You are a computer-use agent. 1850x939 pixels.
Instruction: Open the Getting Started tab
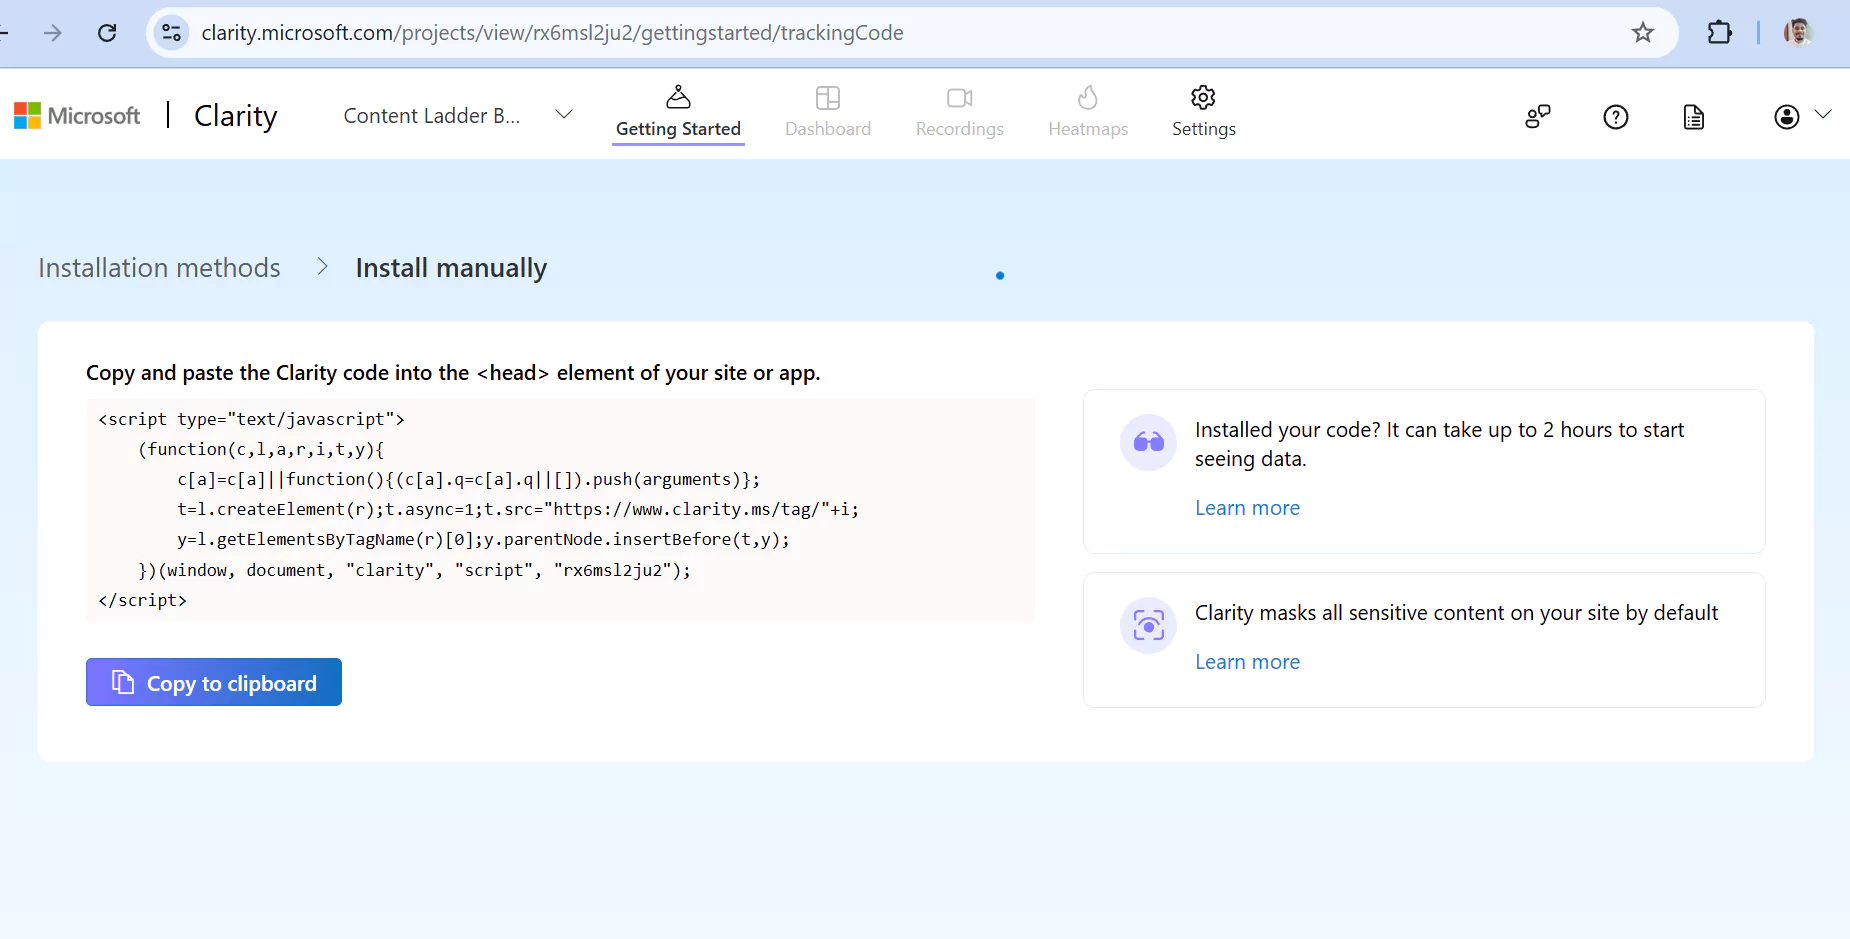tap(678, 113)
